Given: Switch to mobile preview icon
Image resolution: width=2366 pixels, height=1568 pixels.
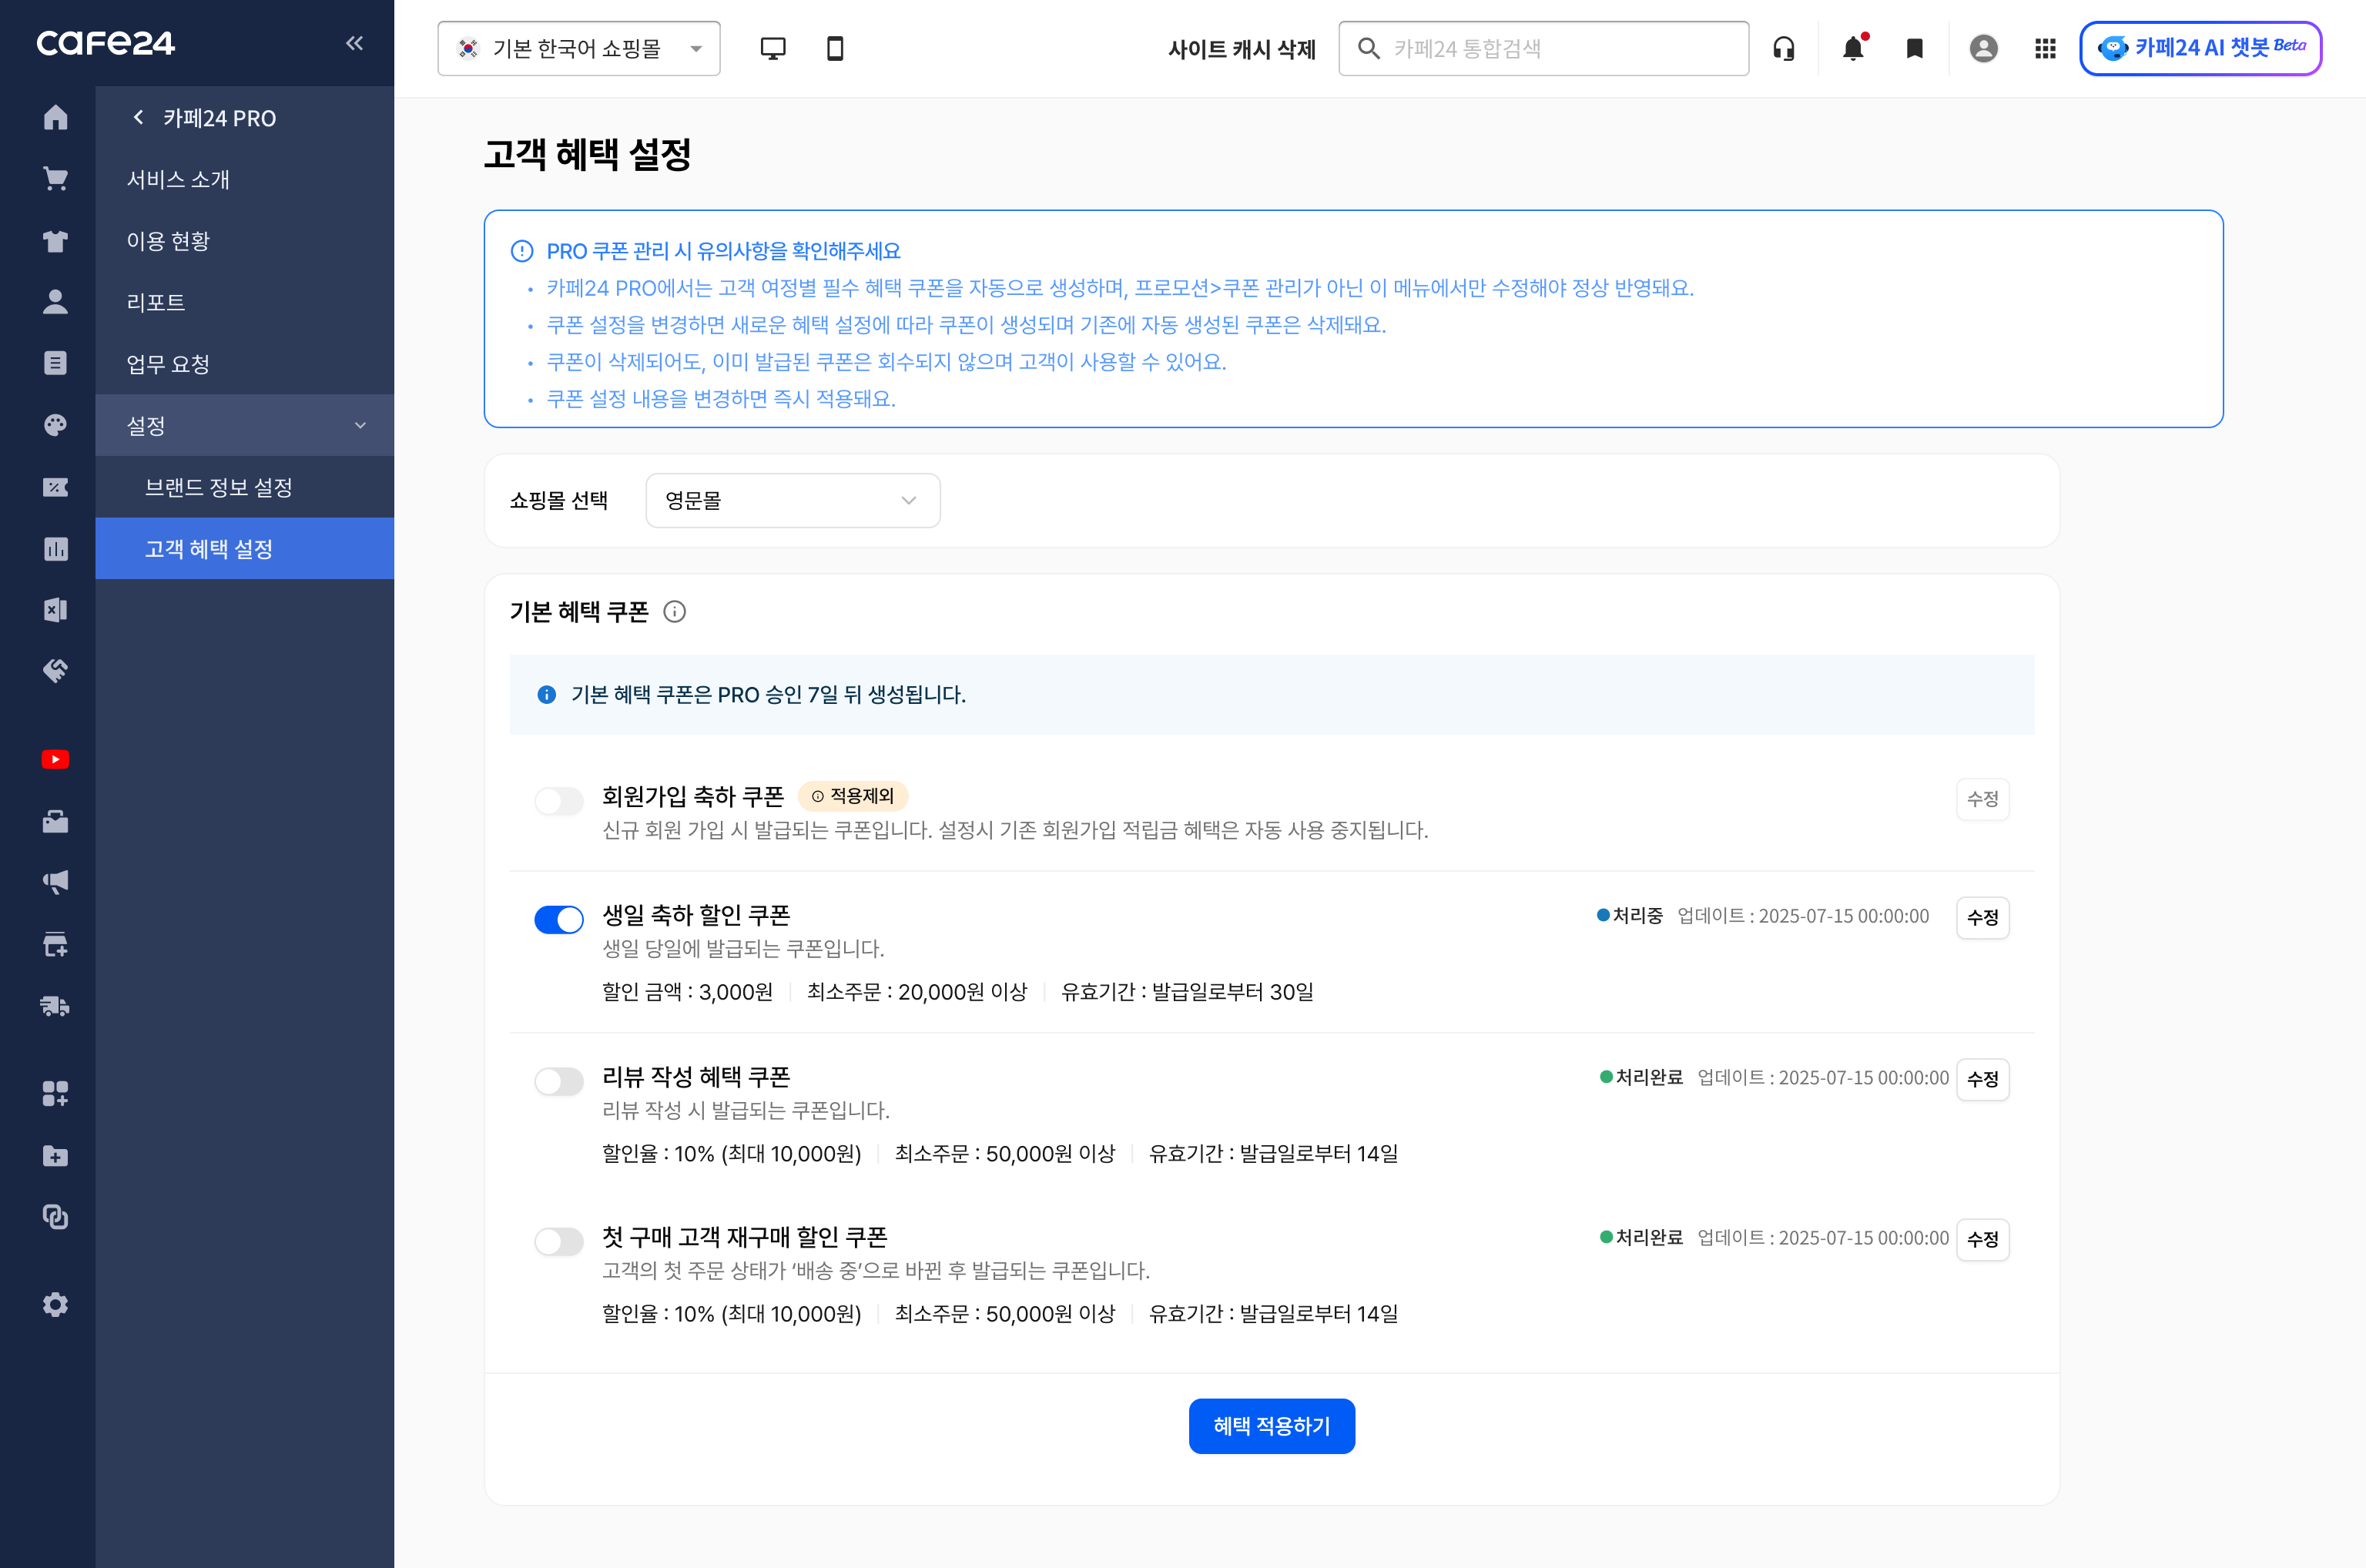Looking at the screenshot, I should click(835, 48).
